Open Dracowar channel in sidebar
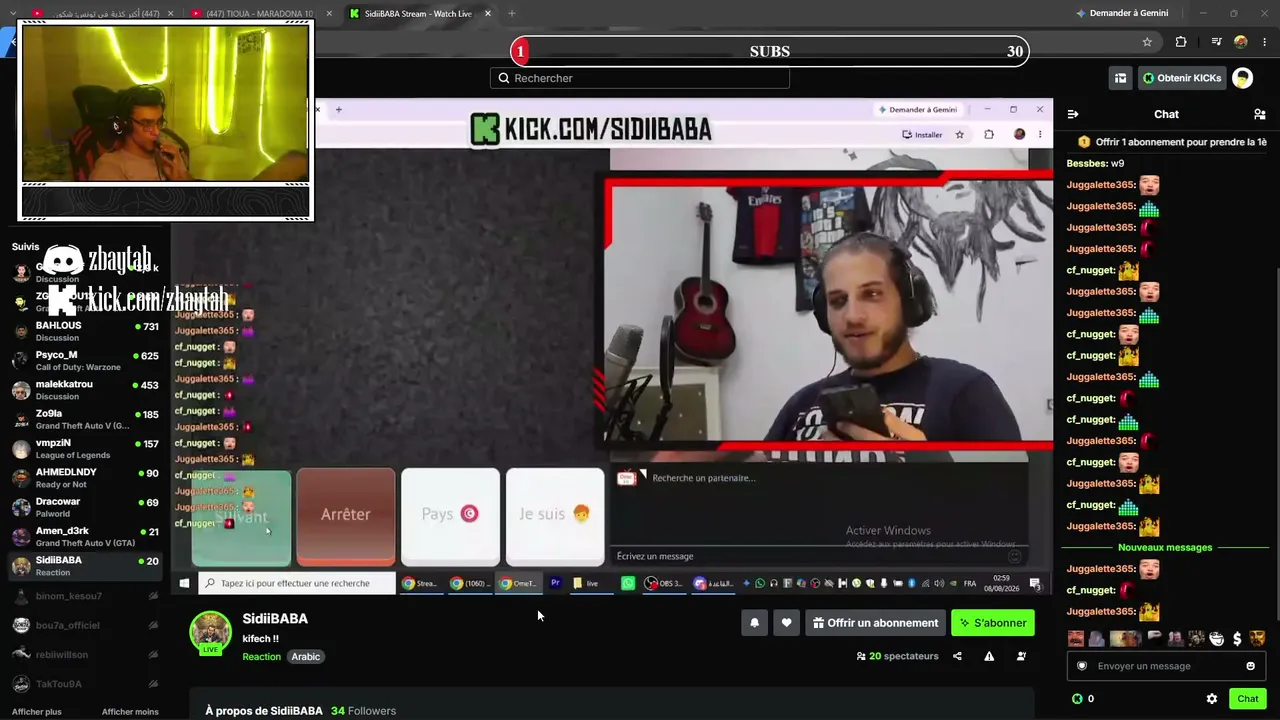1280x720 pixels. (85, 507)
